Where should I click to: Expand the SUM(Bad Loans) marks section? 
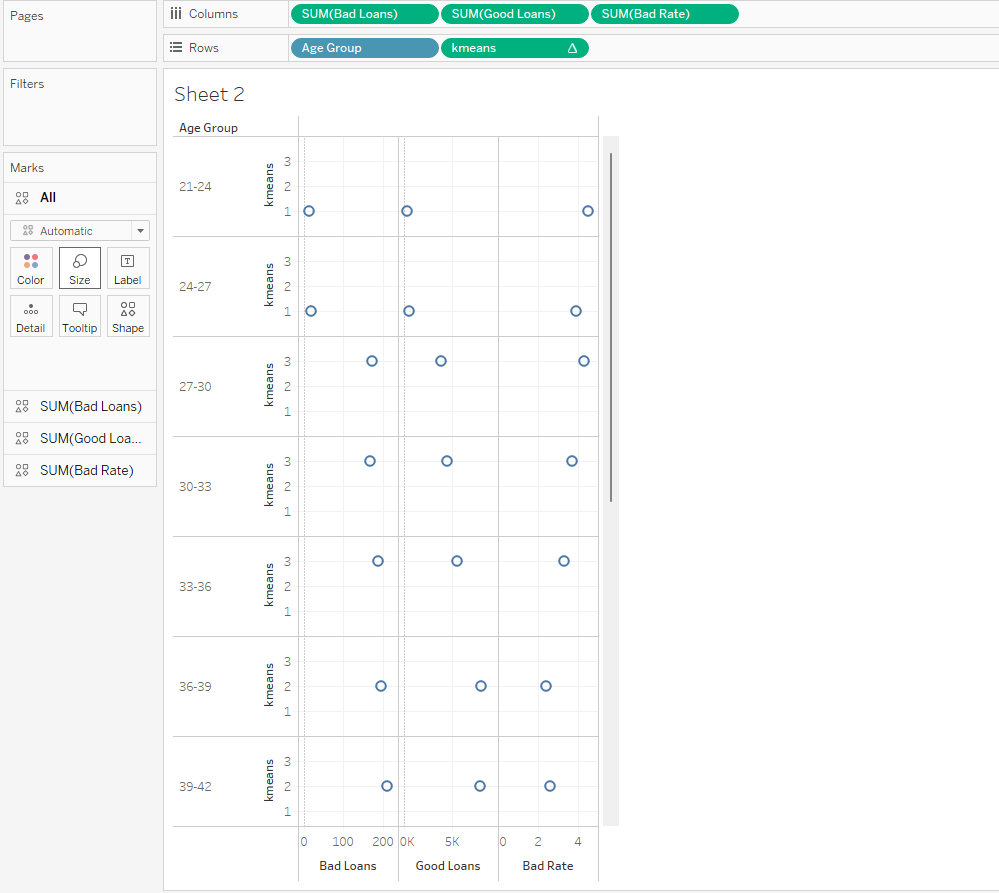pos(80,406)
